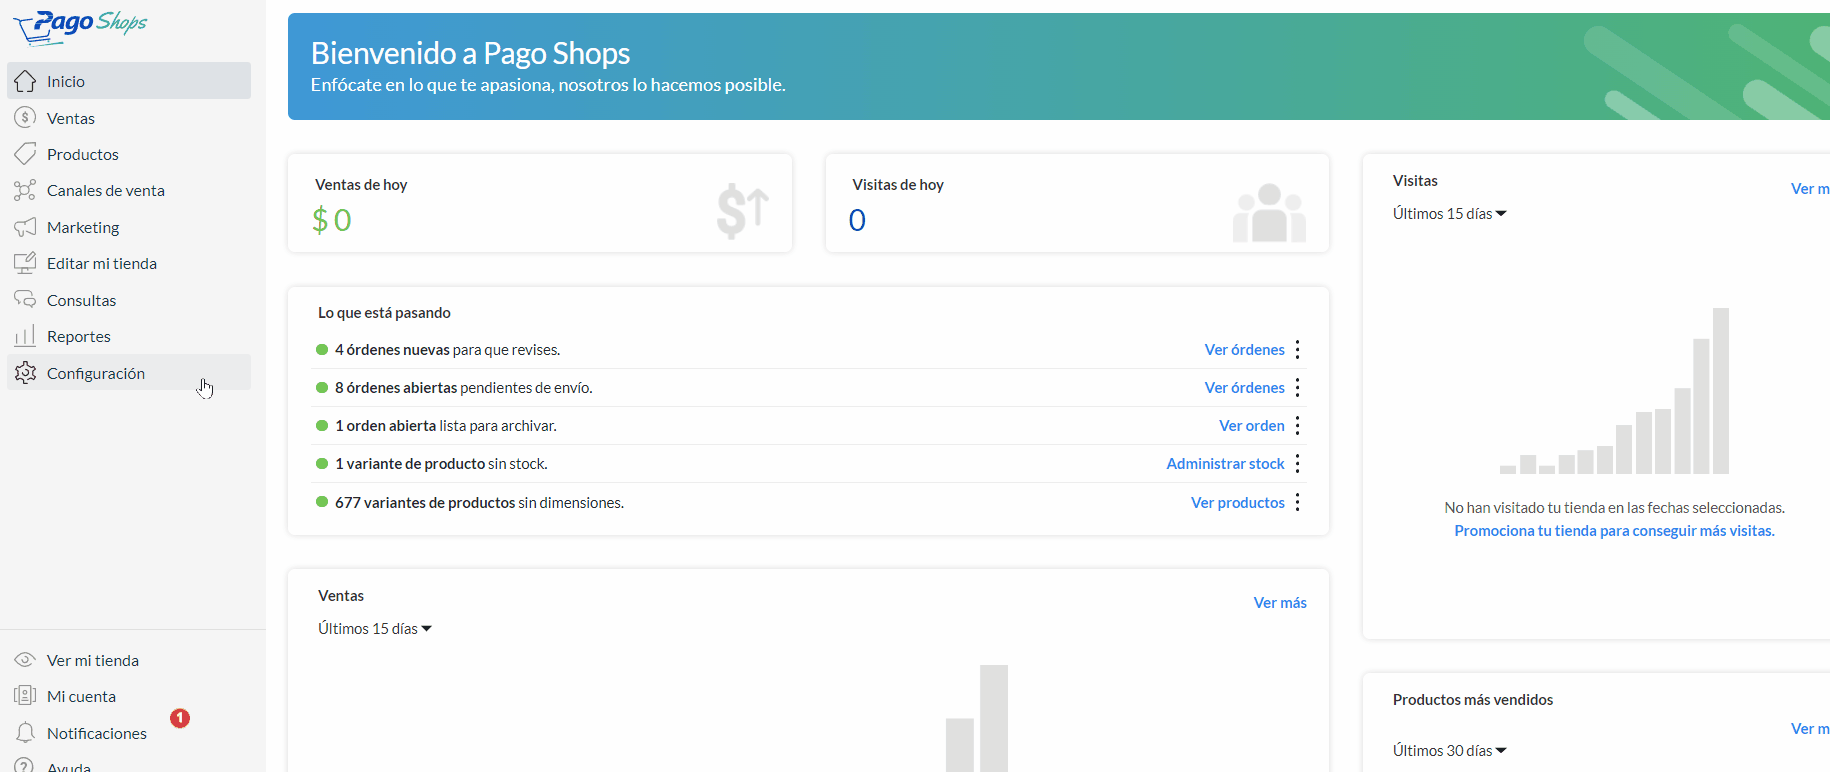Click Administrar stock link

(1225, 464)
